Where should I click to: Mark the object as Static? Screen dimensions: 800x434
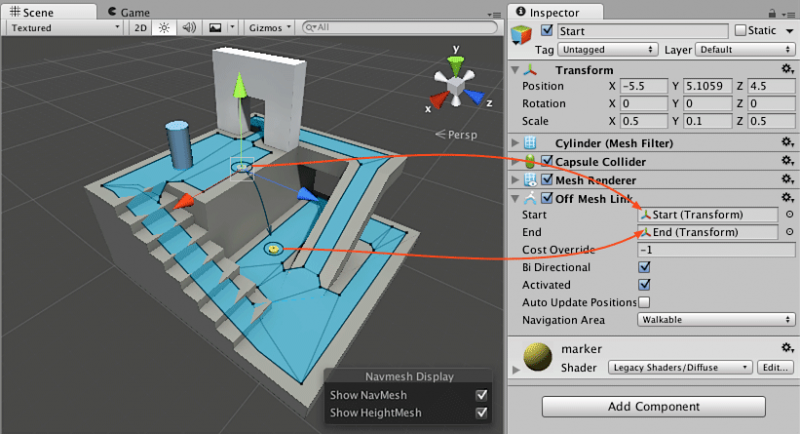pos(740,31)
